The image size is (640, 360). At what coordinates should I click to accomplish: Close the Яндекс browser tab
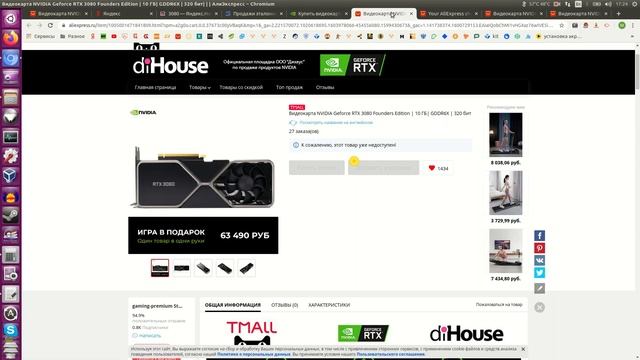(x=151, y=13)
